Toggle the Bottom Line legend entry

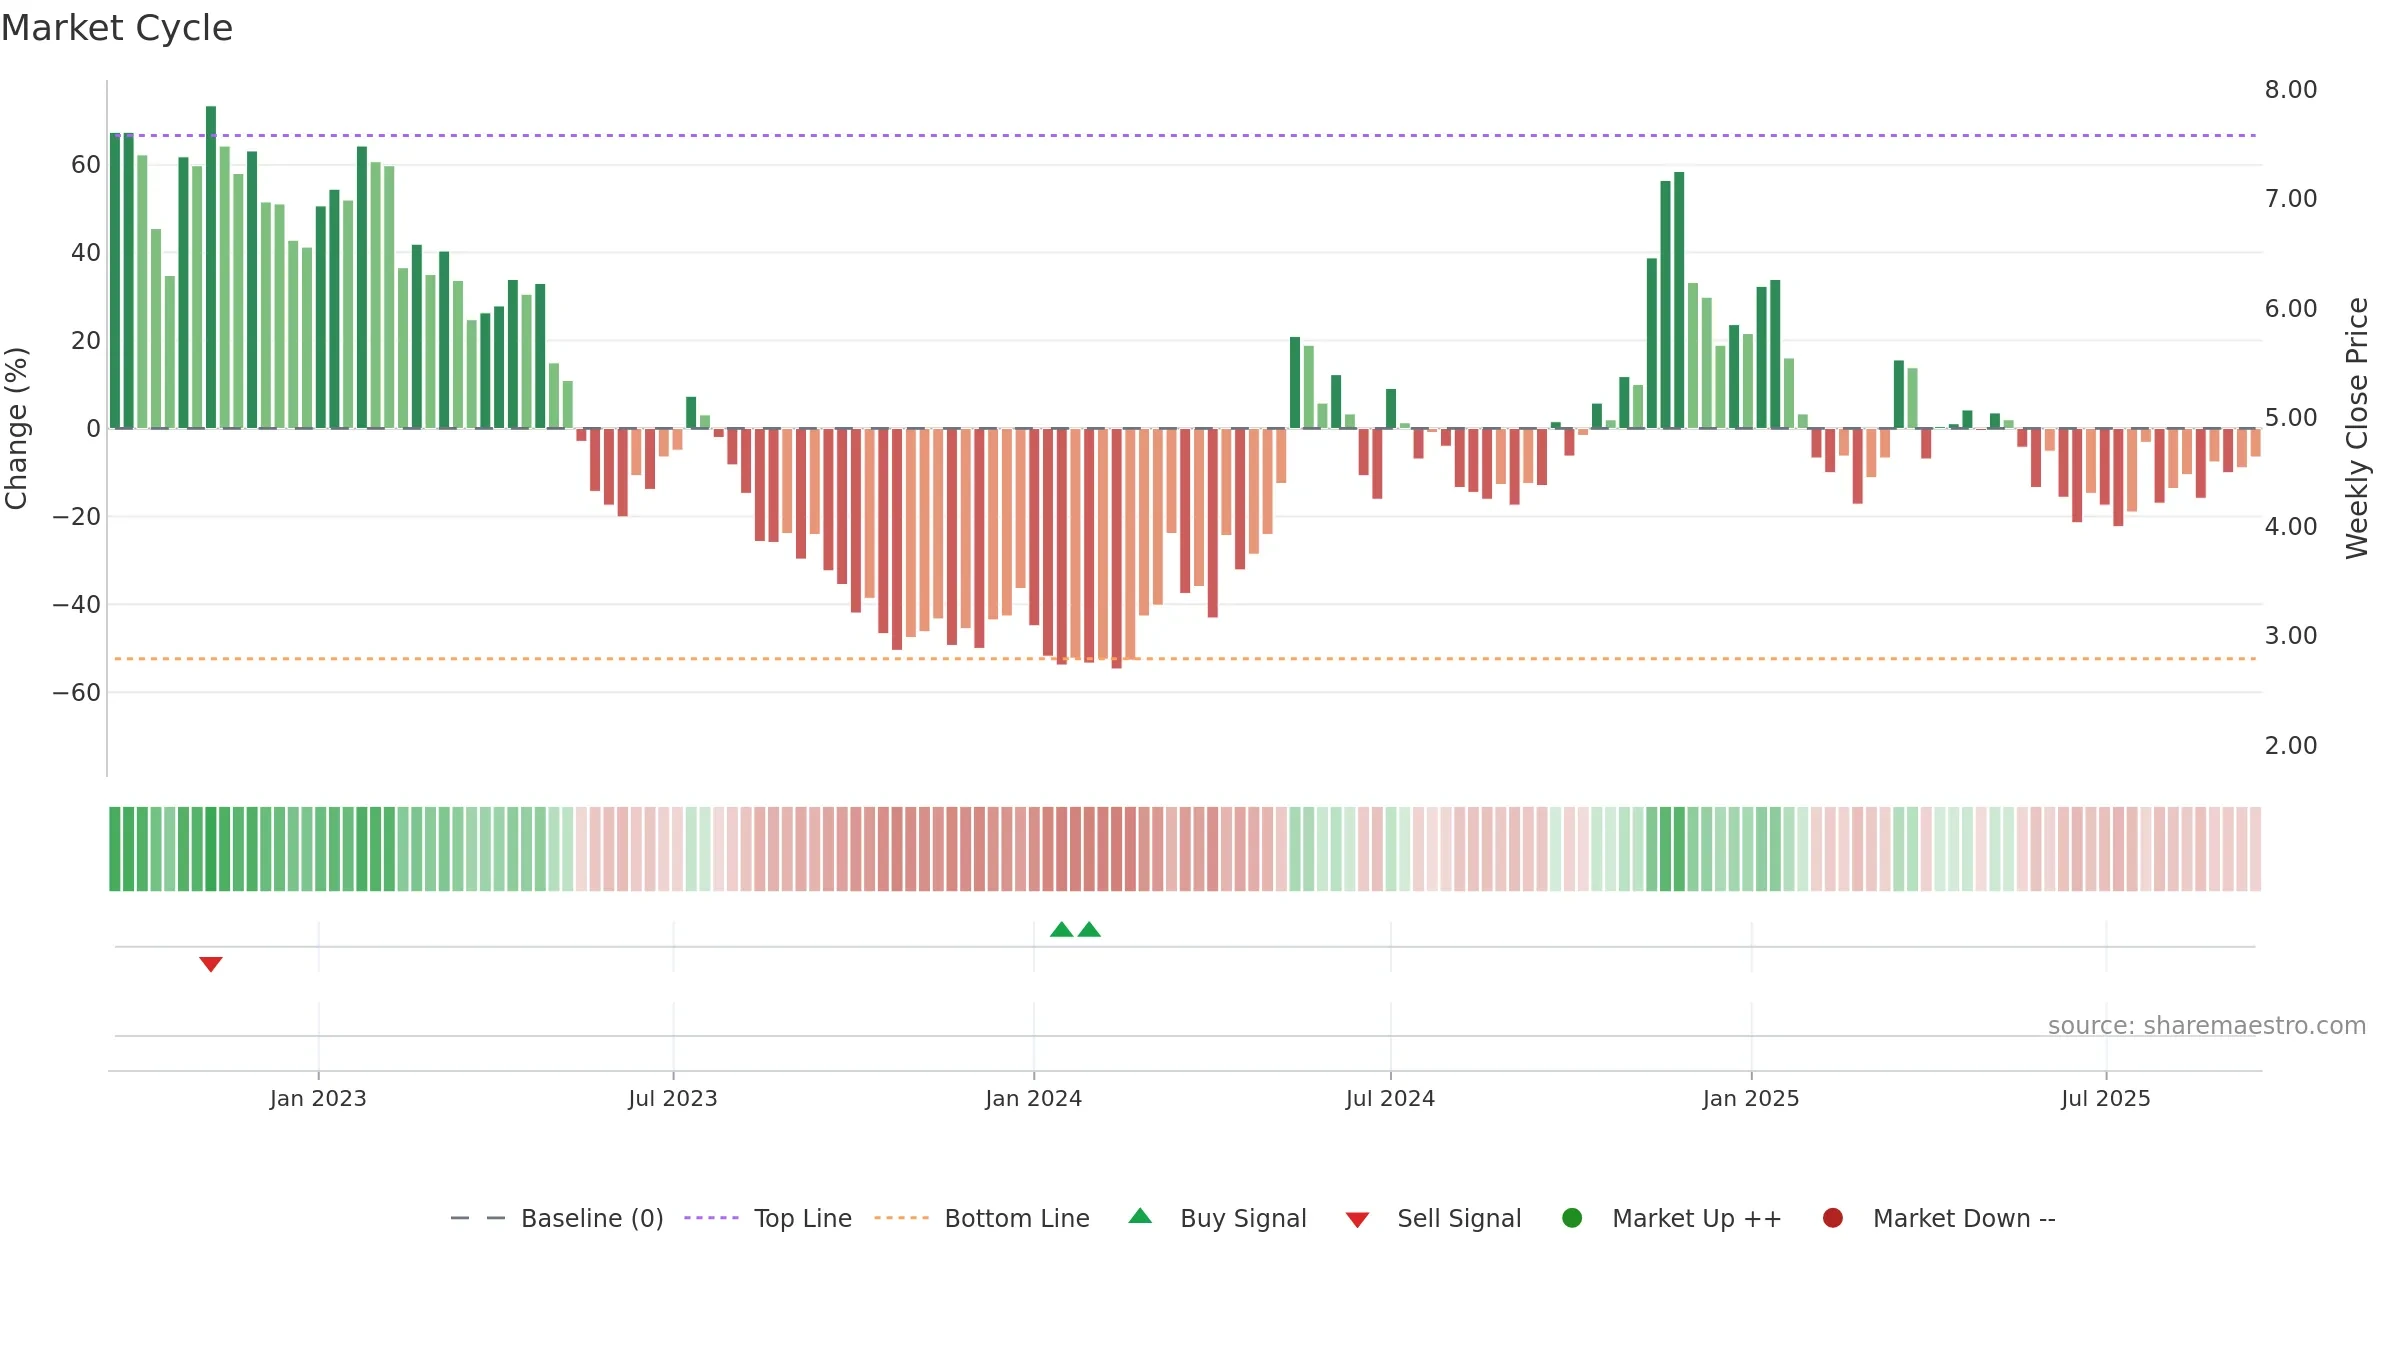(x=982, y=1218)
